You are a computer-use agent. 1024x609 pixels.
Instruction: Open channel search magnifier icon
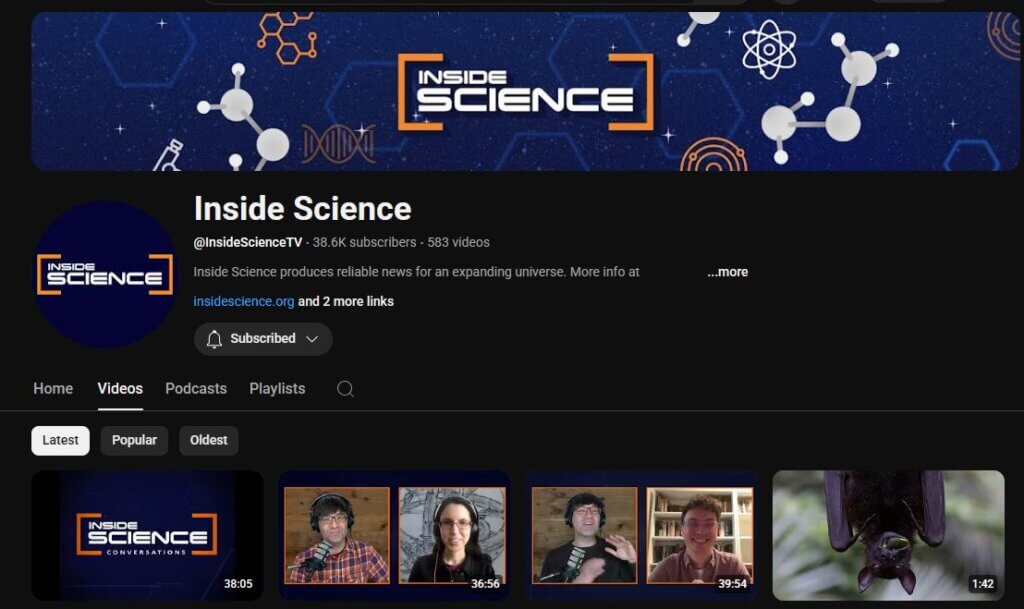click(345, 389)
